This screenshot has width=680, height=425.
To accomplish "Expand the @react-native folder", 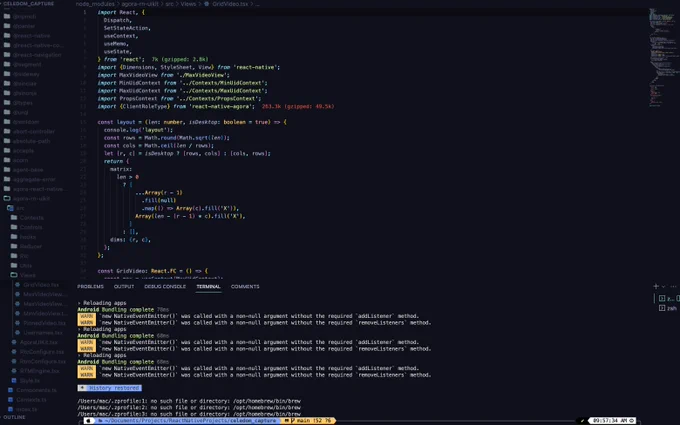I will tap(31, 36).
